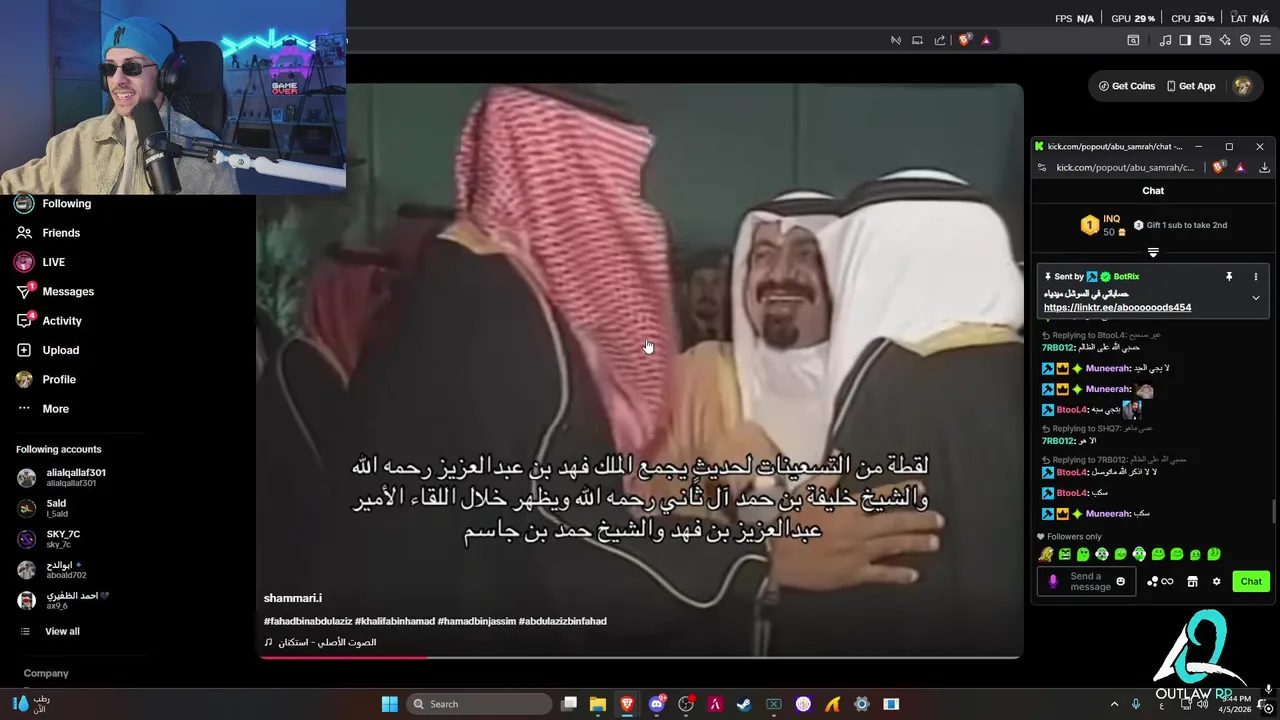Open the emoji picker in message box
The height and width of the screenshot is (720, 1280).
1120,582
